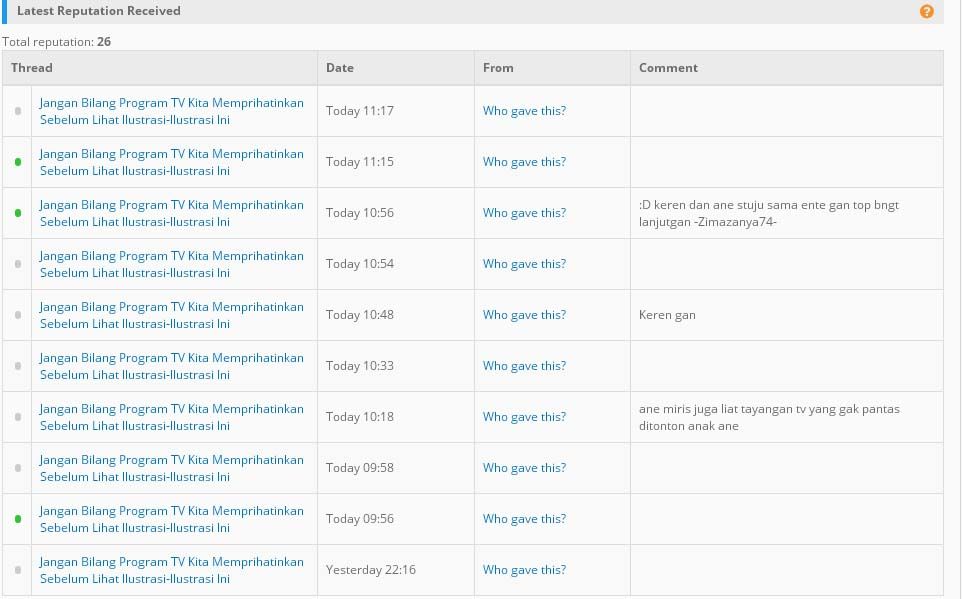The width and height of the screenshot is (962, 599).
Task: Click gray reputation dot for Today 10:48 row
Action: [18, 315]
